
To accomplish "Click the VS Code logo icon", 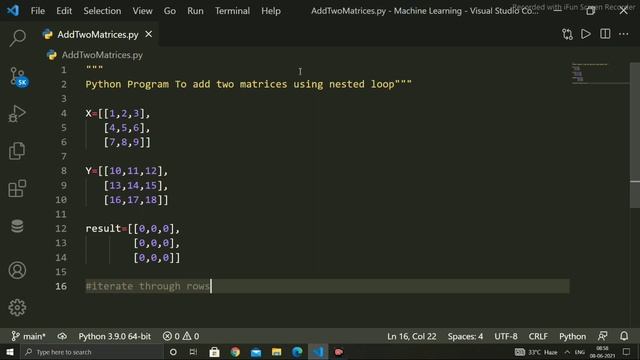I will point(13,10).
